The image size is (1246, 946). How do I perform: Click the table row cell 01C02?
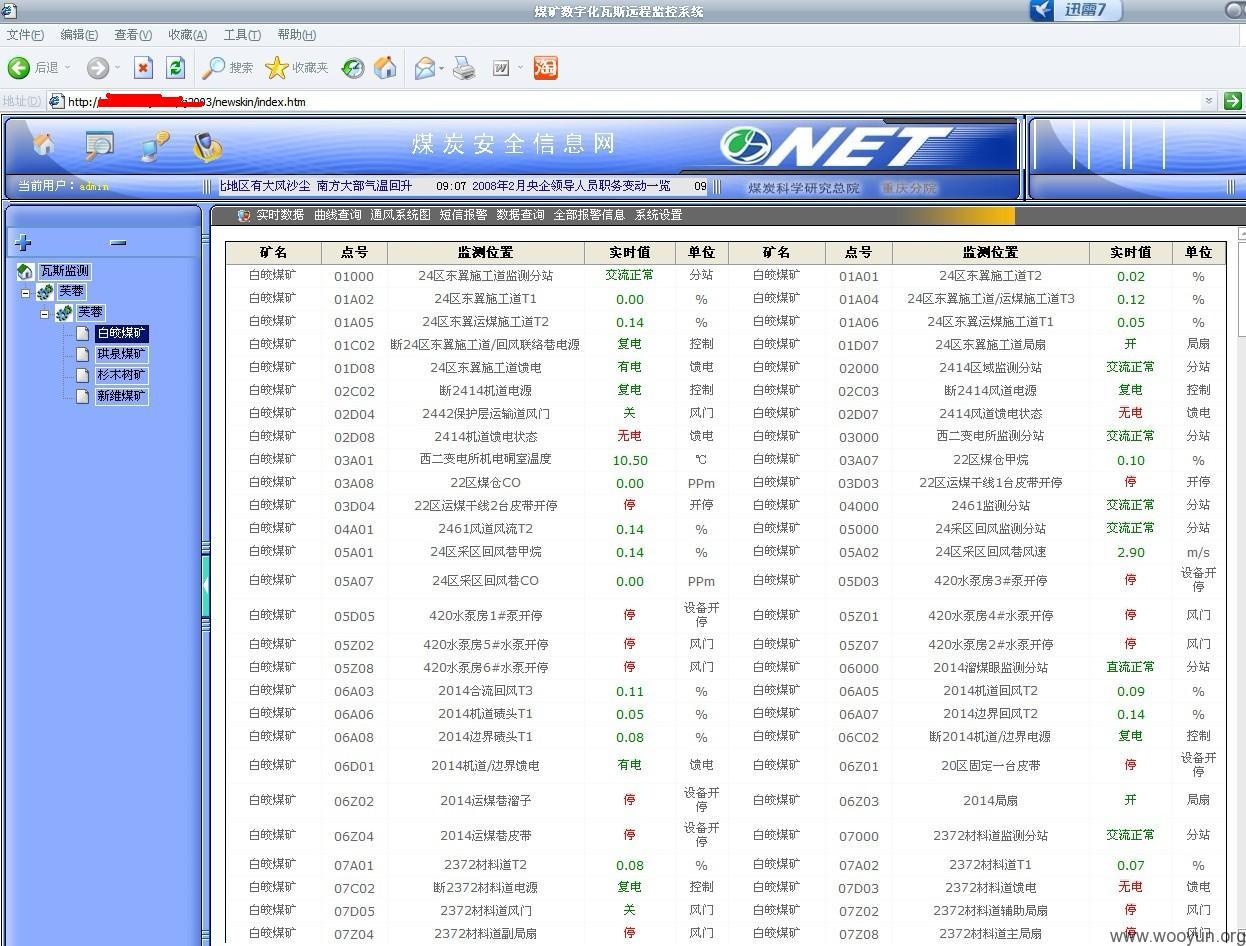click(354, 345)
